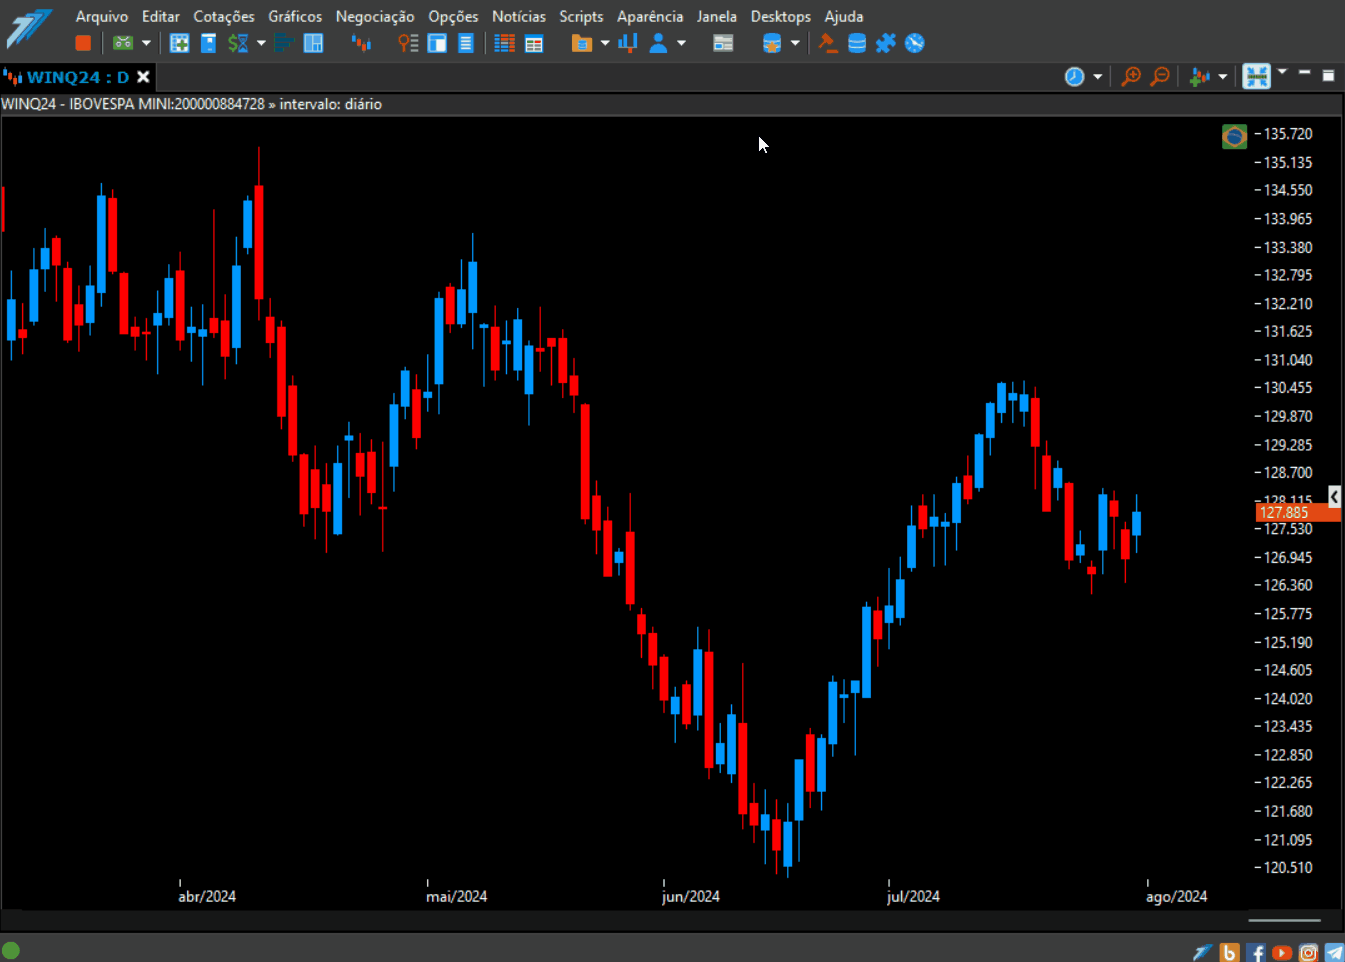This screenshot has width=1345, height=962.
Task: Click the blue puzzle piece plugin icon
Action: point(886,43)
